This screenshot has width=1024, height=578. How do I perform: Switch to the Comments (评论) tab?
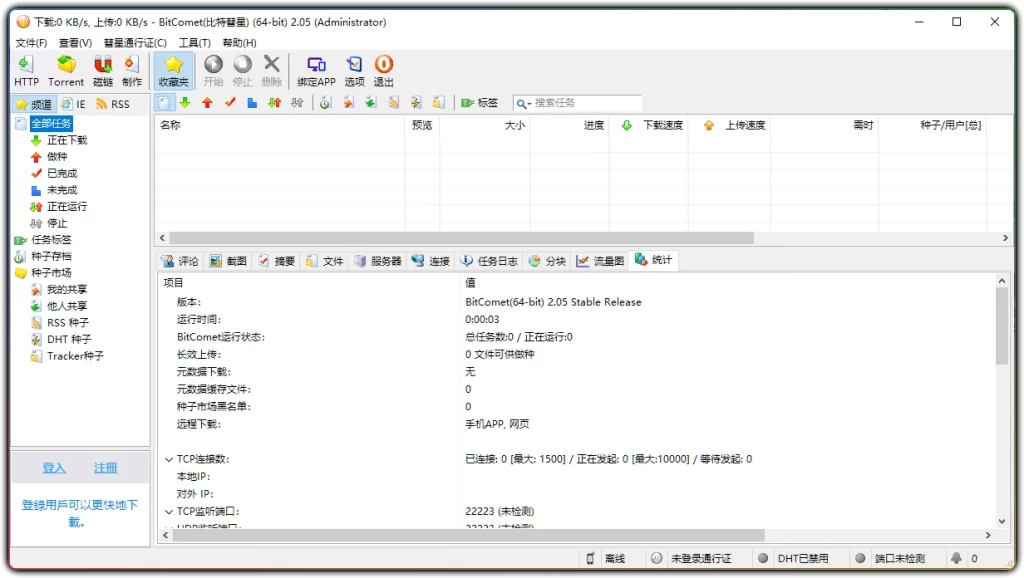pyautogui.click(x=180, y=261)
